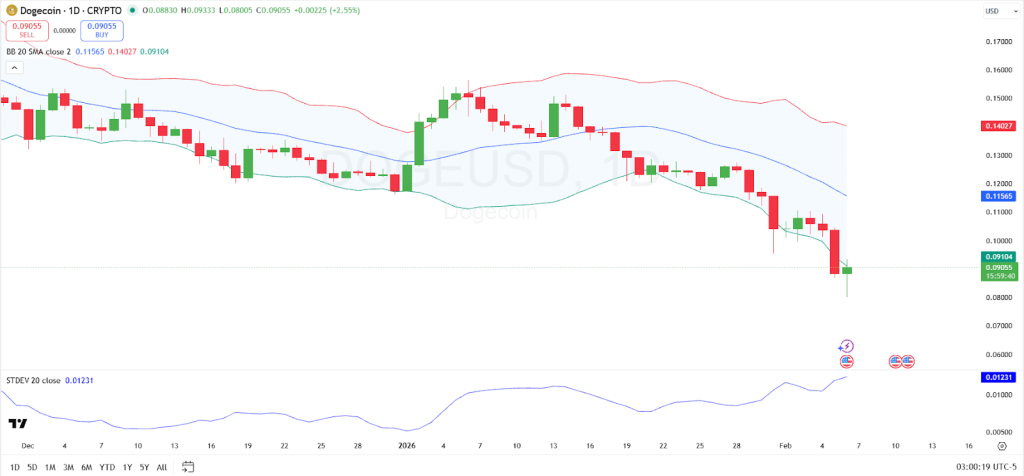Screen dimensions: 1024x476
Task: Click the Feb time axis label
Action: [784, 446]
